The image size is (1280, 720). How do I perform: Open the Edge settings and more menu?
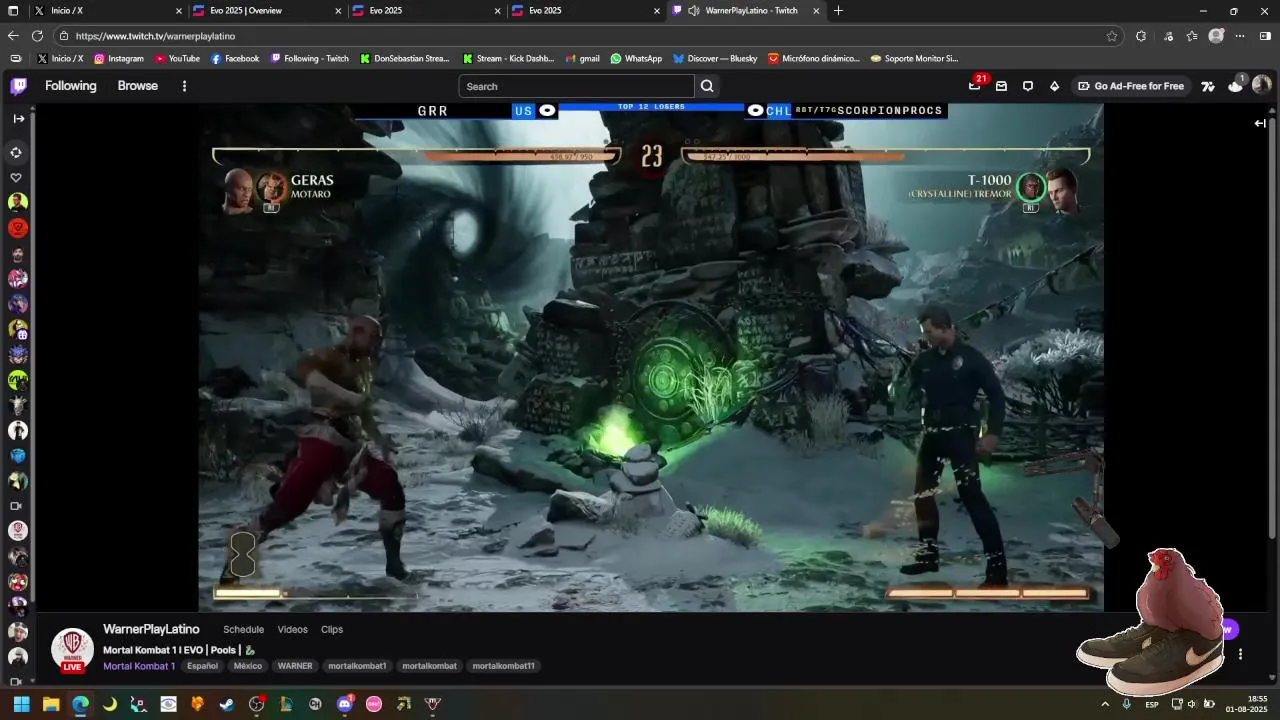click(x=1240, y=36)
